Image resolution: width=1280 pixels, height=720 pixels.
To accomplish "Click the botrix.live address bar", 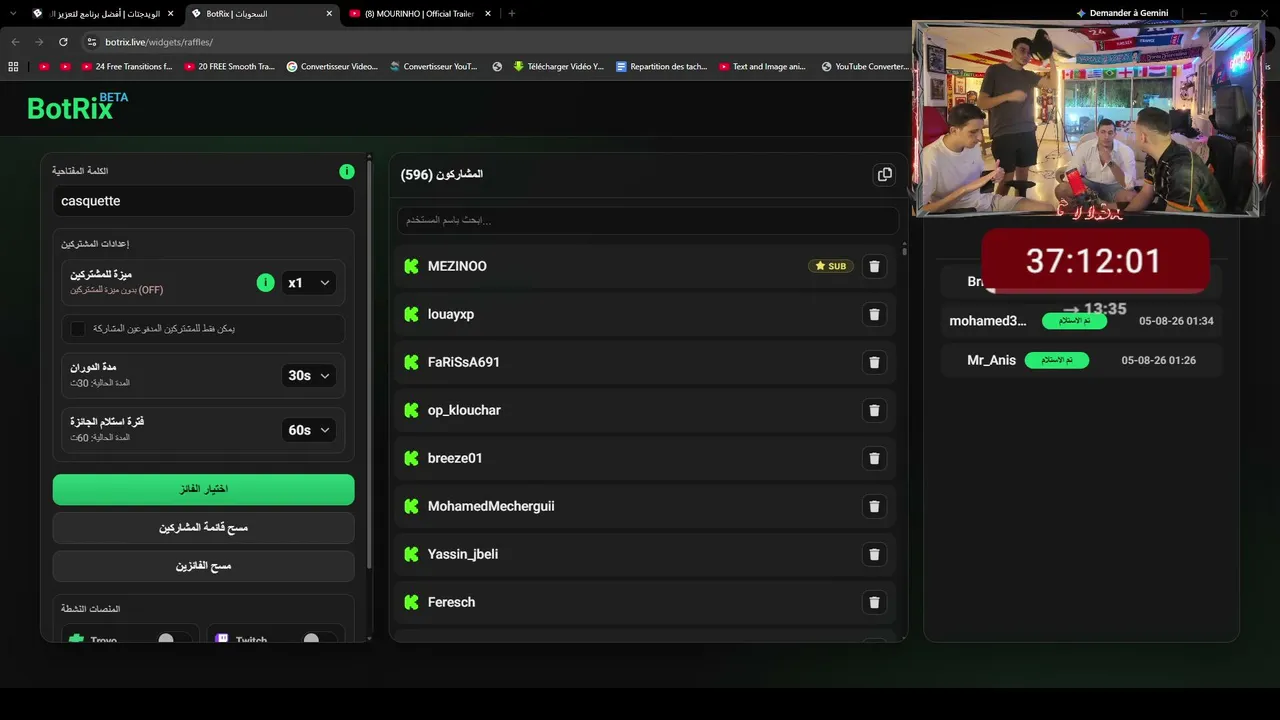I will (495, 42).
